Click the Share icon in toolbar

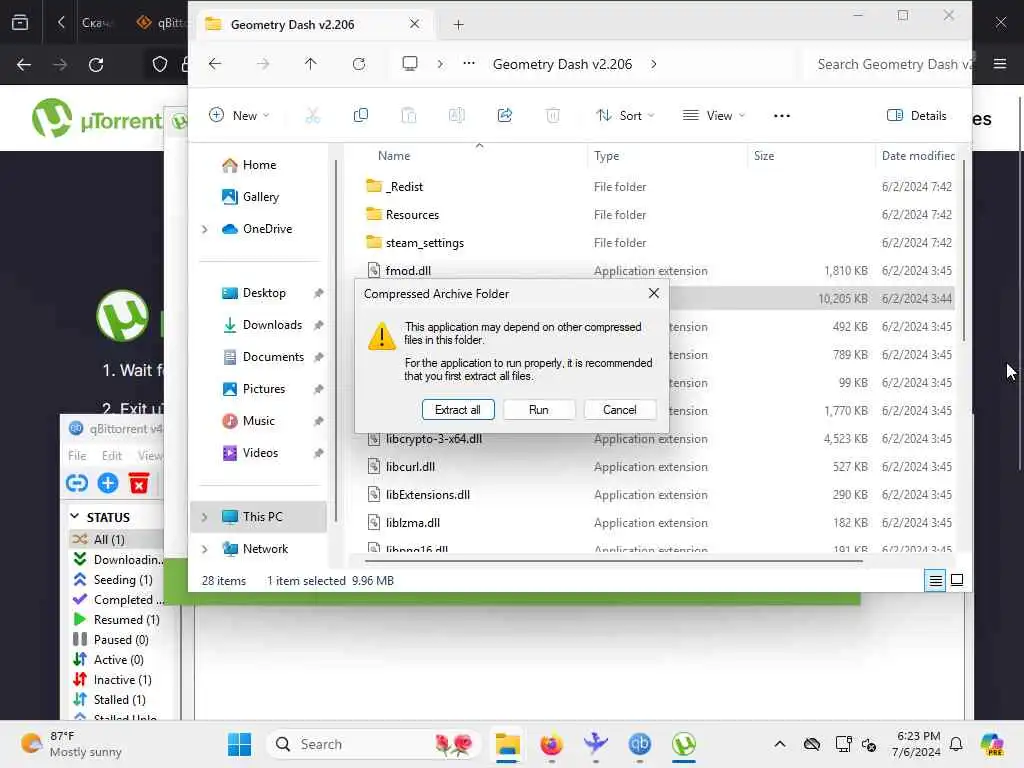point(504,116)
